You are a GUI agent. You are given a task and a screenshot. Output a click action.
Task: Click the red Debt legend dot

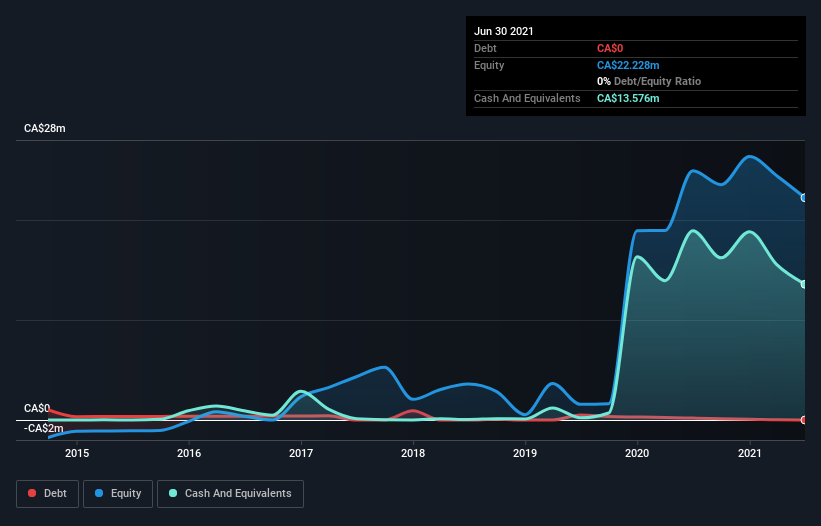[32, 493]
